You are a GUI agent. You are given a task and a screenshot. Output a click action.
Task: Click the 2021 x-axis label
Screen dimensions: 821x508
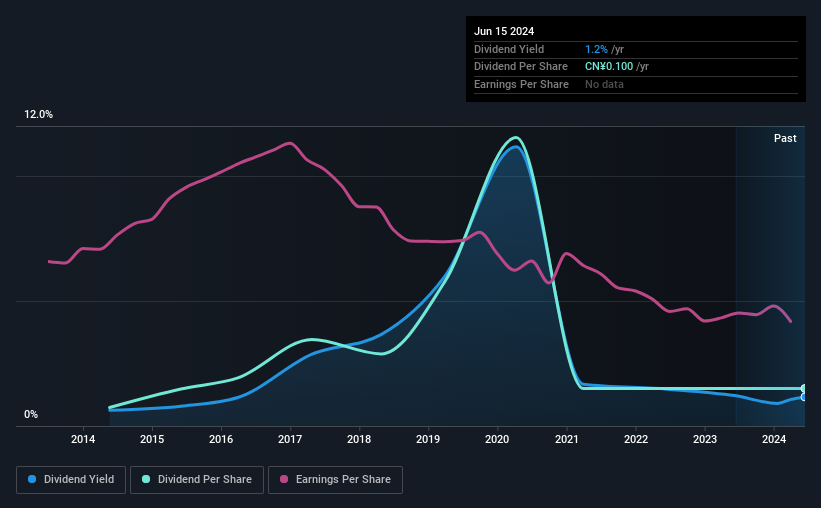pos(567,439)
